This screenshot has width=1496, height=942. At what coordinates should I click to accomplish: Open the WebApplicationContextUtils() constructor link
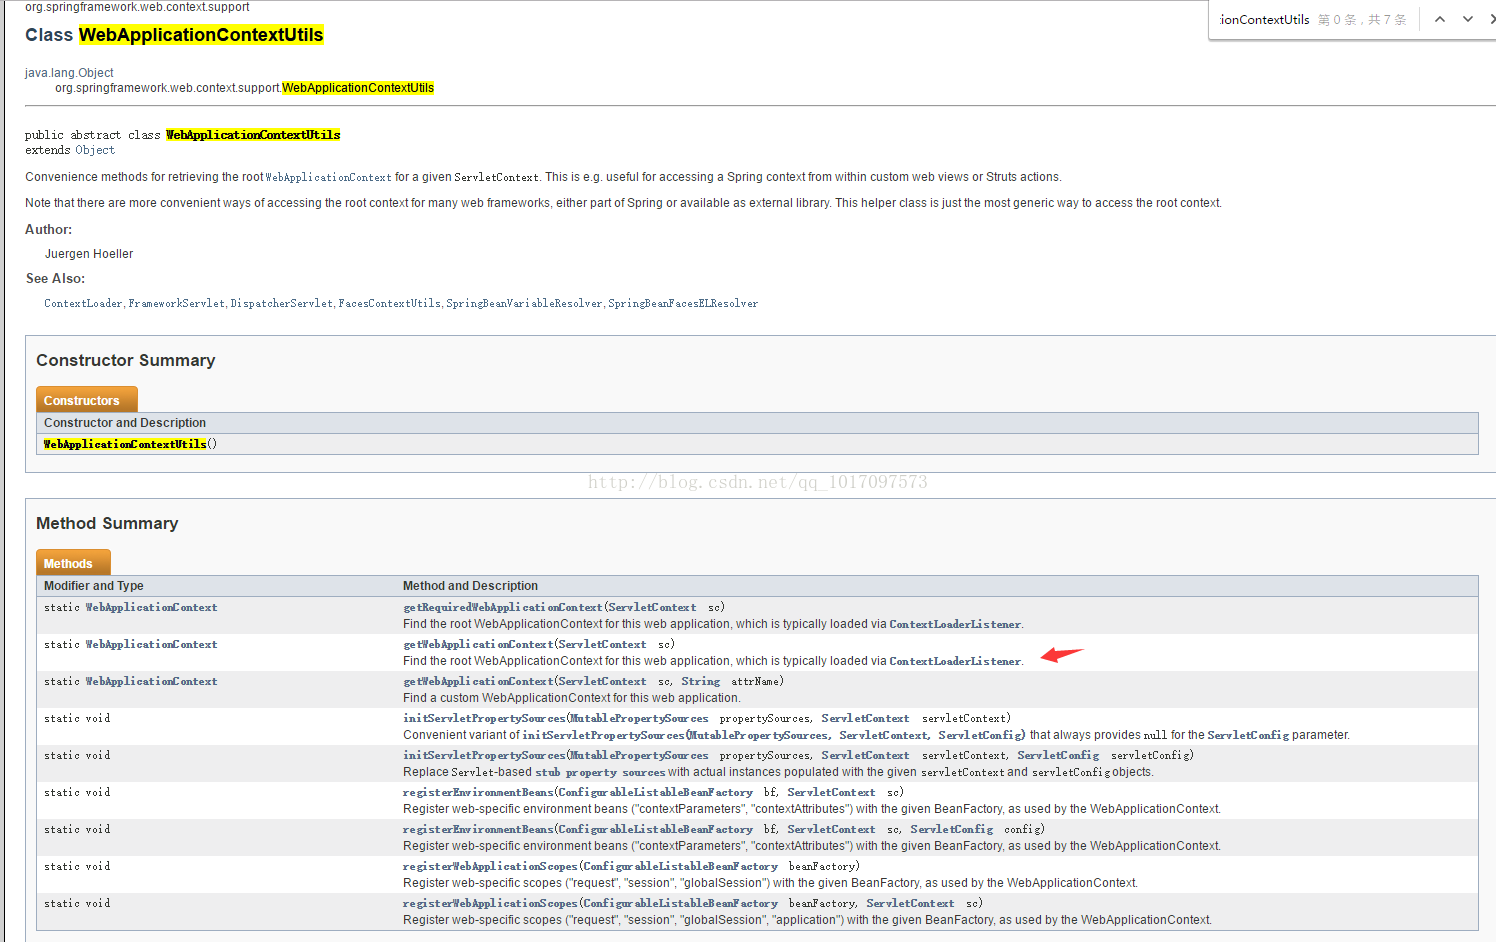point(125,444)
